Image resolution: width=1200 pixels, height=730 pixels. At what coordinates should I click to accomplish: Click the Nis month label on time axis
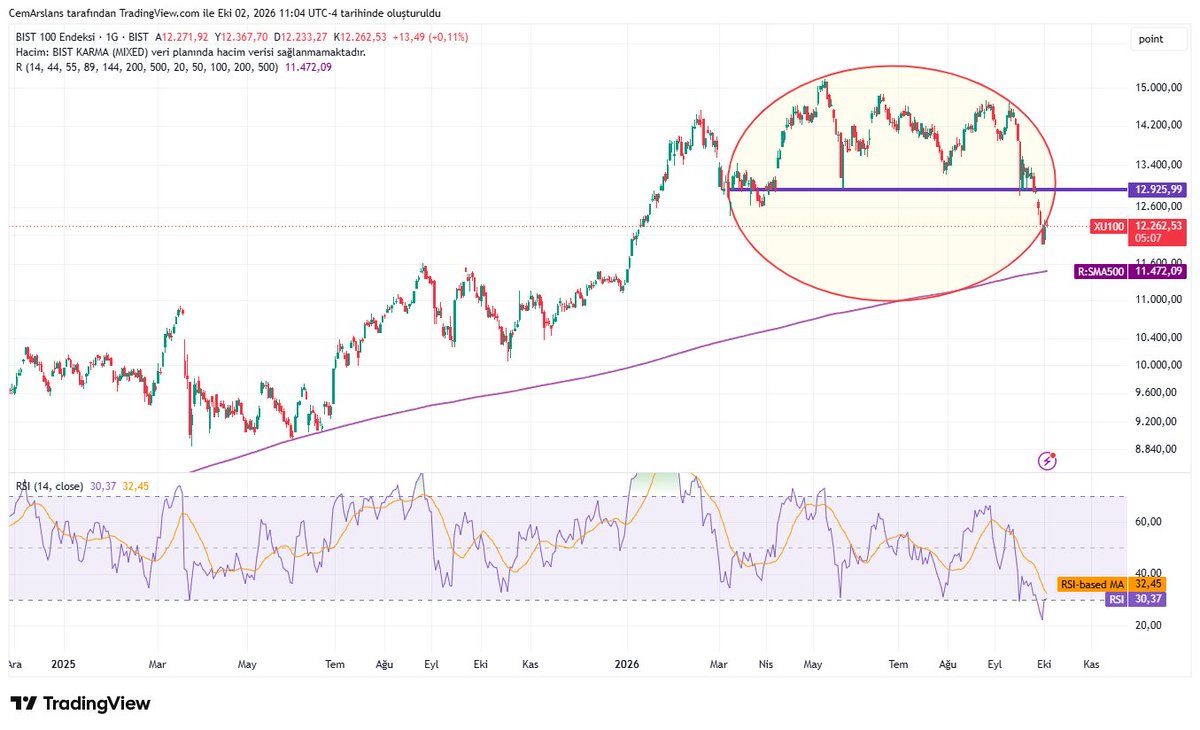pos(766,663)
